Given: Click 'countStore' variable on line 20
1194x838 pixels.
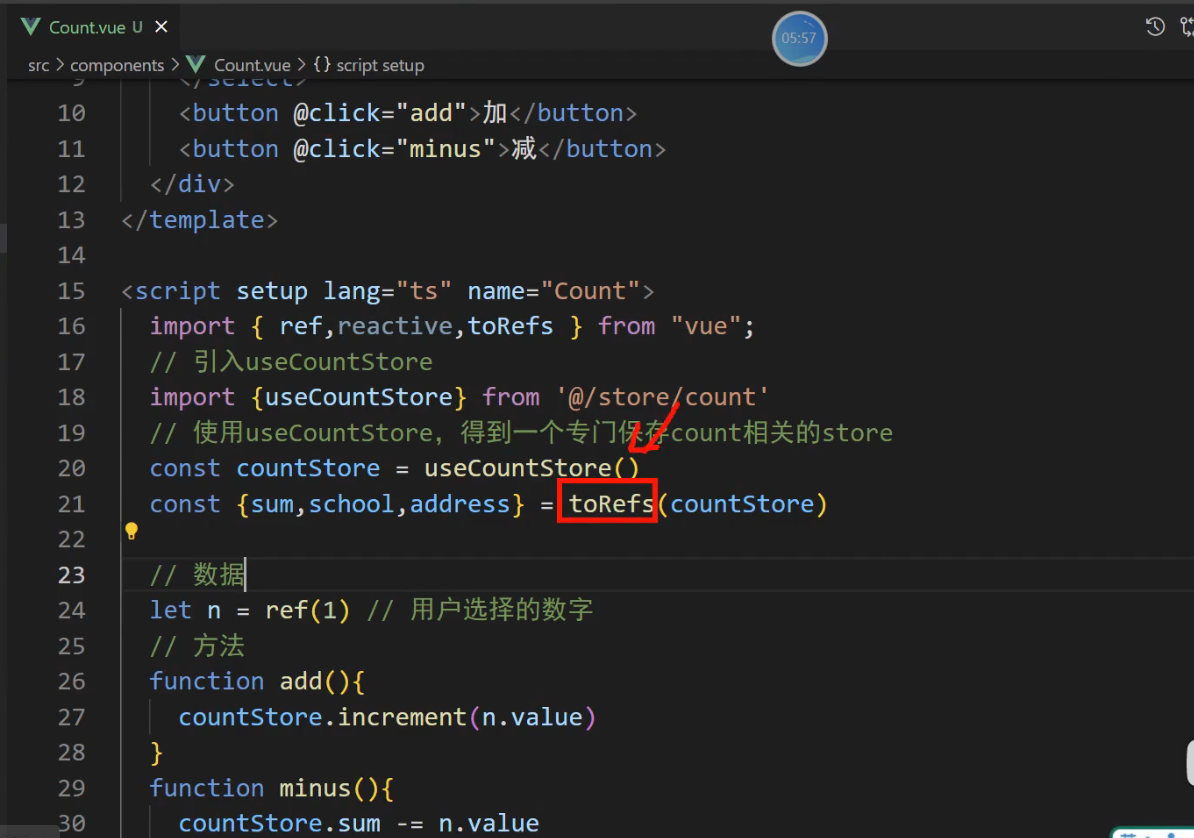Looking at the screenshot, I should tap(308, 468).
